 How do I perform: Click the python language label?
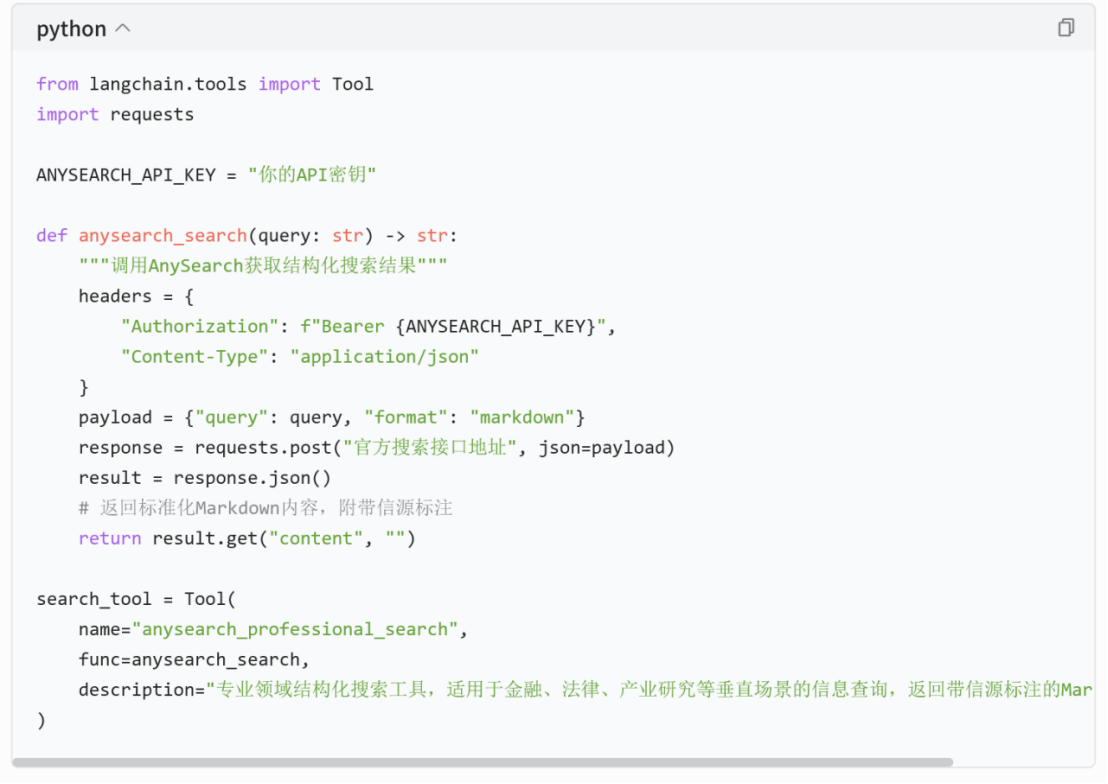(71, 29)
